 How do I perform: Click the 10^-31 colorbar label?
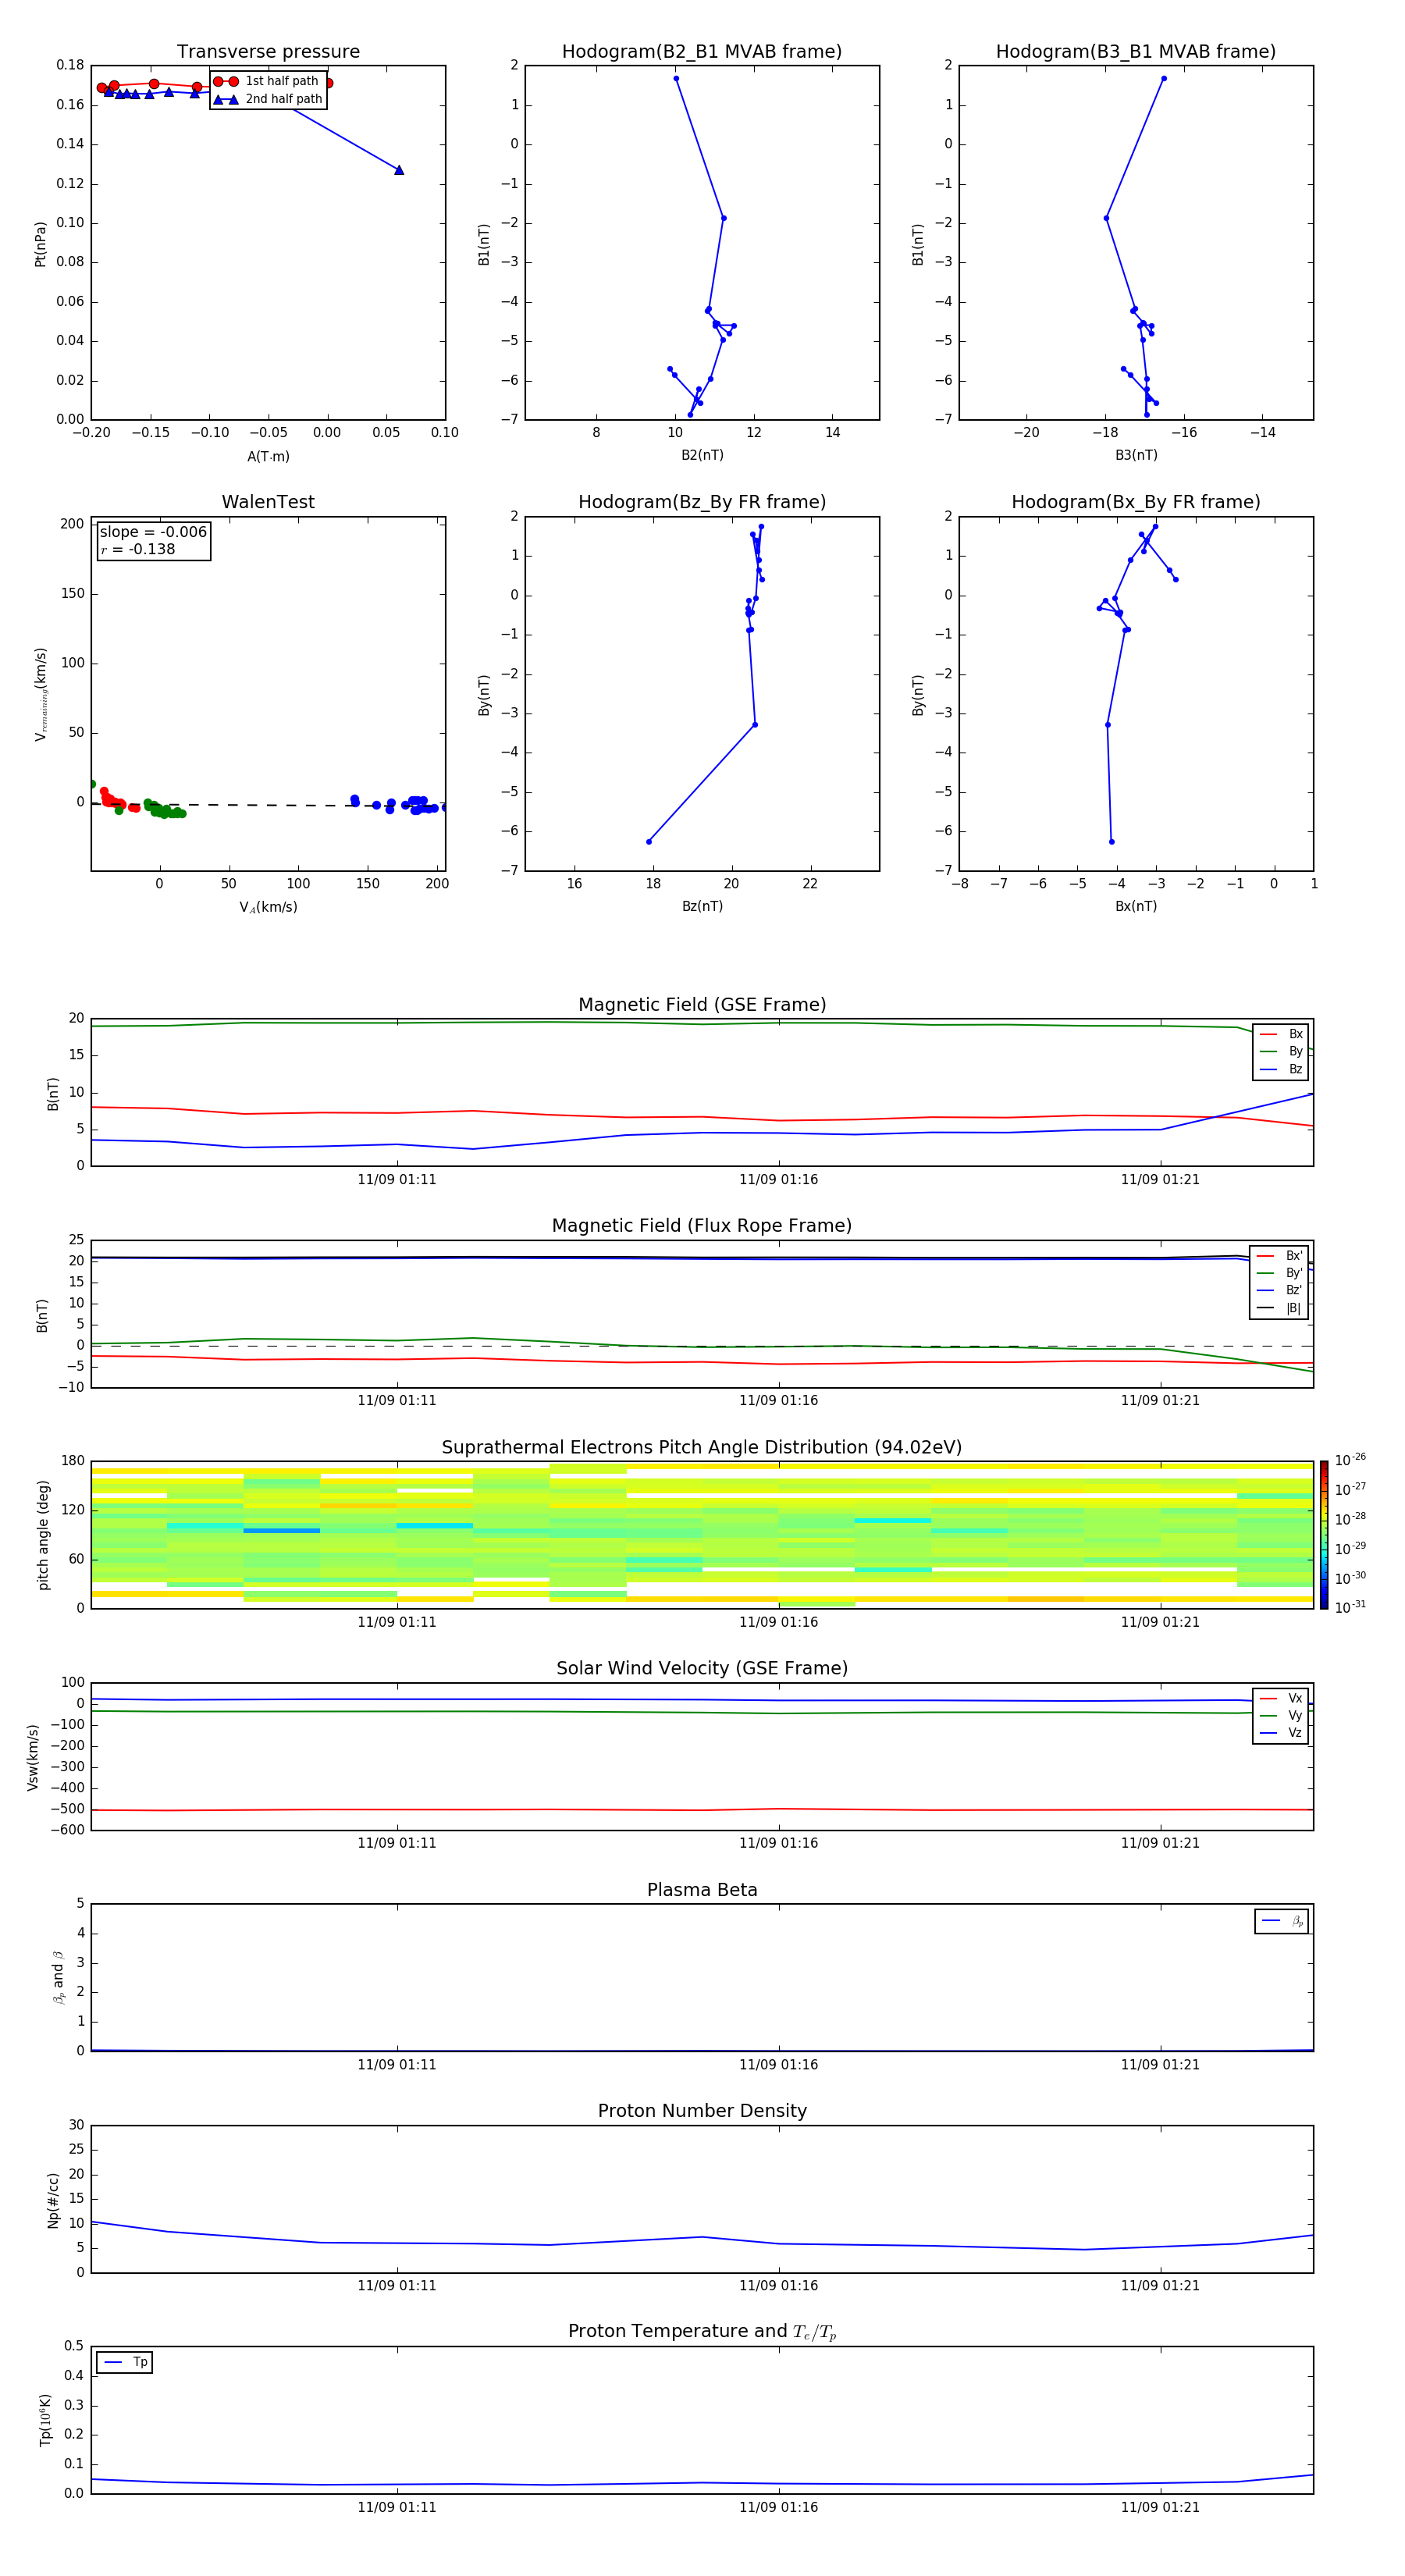(x=1350, y=1607)
